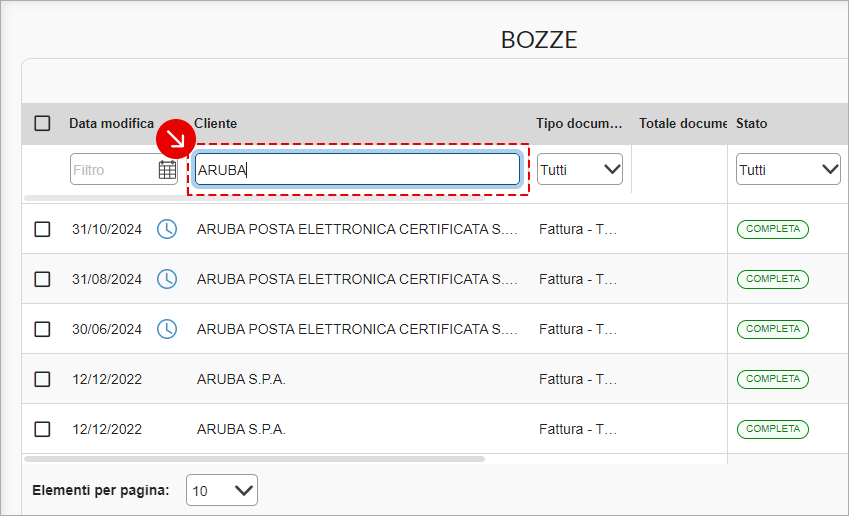Open the Elementi per pagina dropdown
849x516 pixels.
click(222, 490)
